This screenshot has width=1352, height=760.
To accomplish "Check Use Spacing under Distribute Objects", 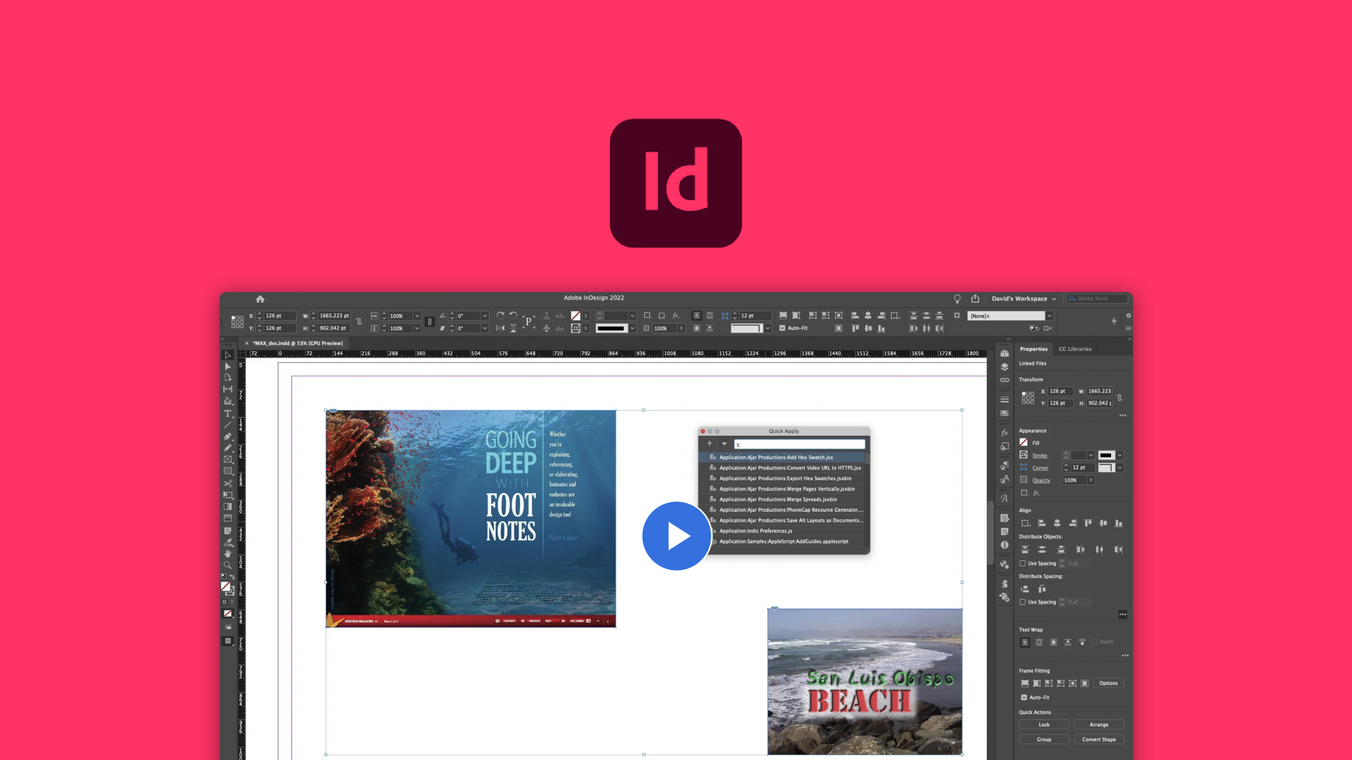I will [x=1021, y=563].
